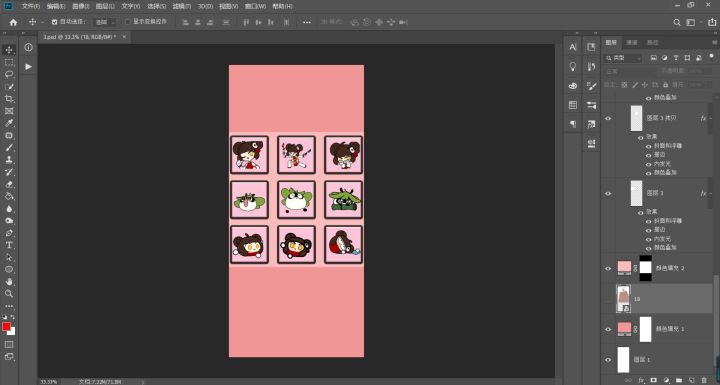Click the foreground red color swatch

click(x=6, y=326)
